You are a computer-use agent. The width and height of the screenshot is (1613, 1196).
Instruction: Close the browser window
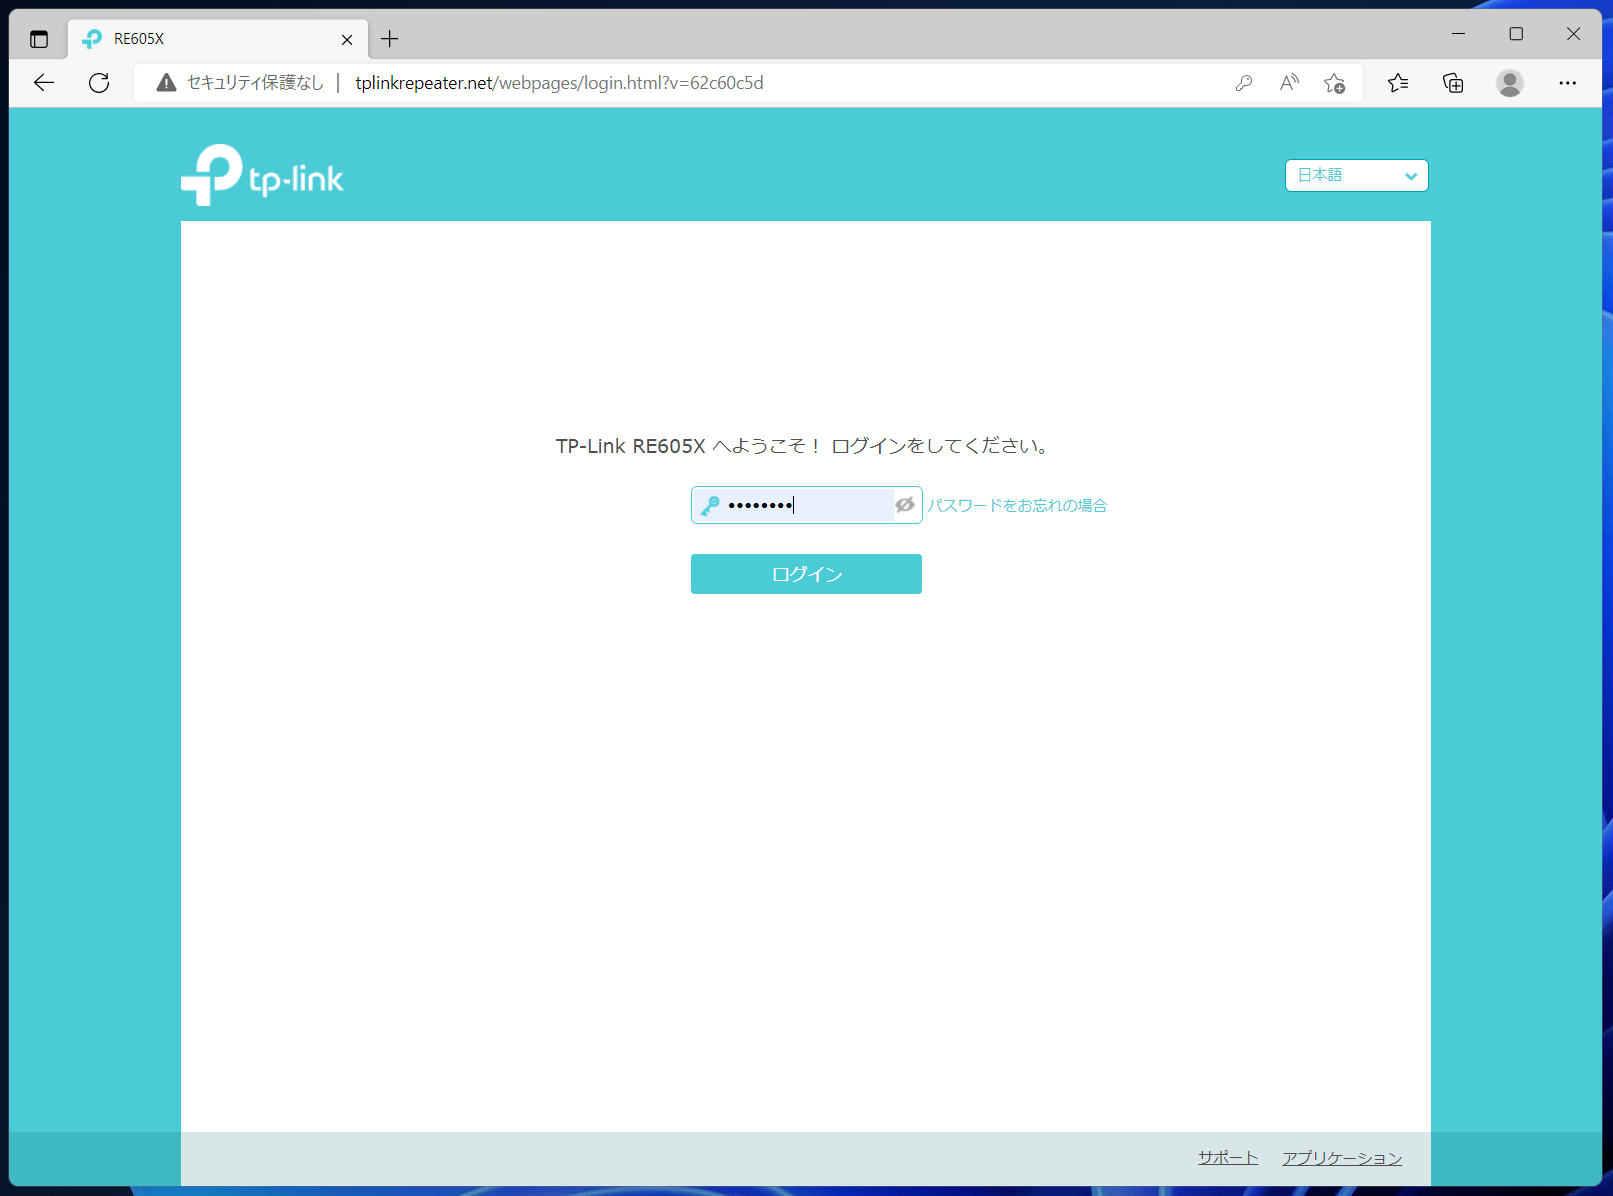point(1573,34)
